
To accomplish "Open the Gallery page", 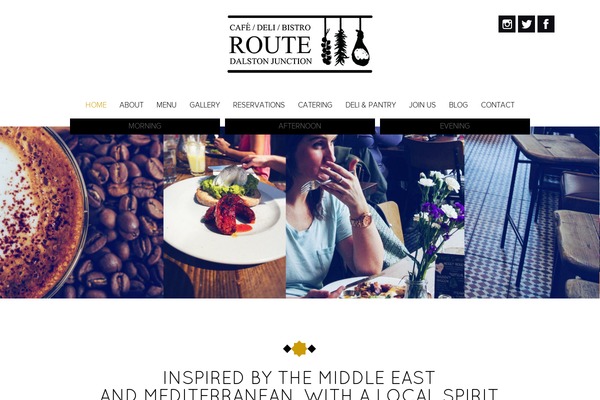I will click(205, 105).
